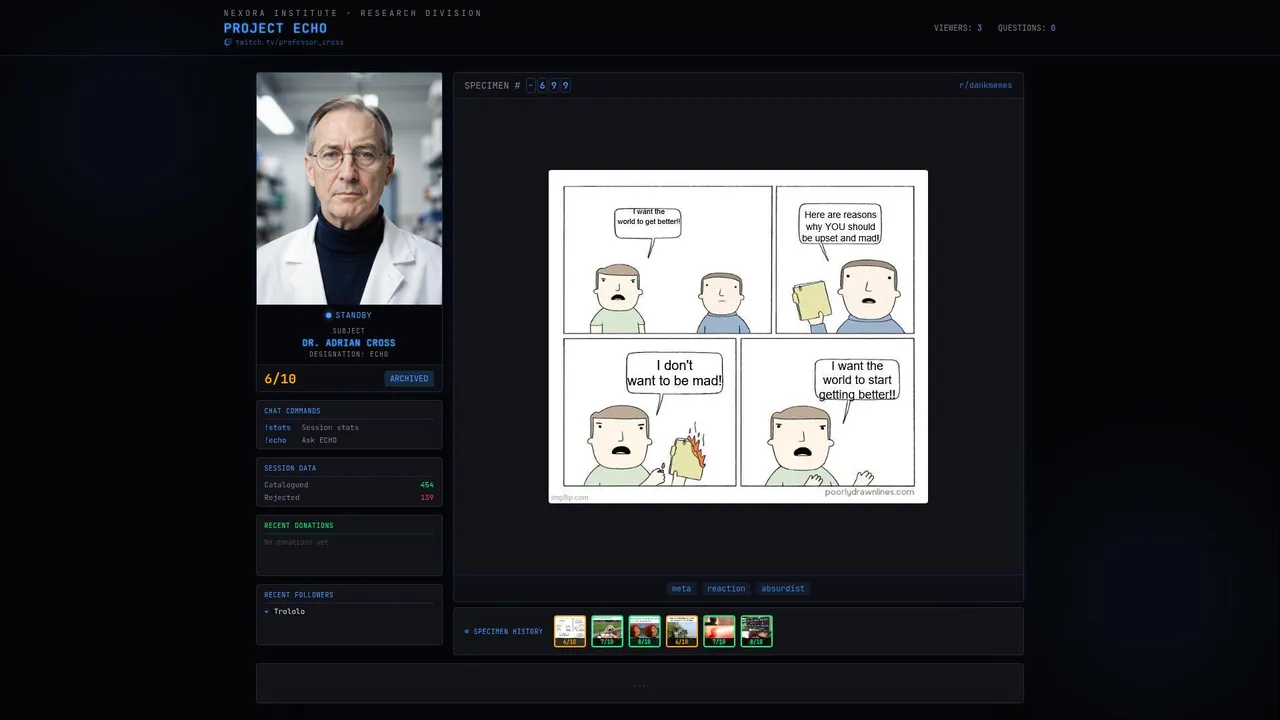The height and width of the screenshot is (720, 1280).
Task: Click the !echo chat command
Action: tap(275, 440)
